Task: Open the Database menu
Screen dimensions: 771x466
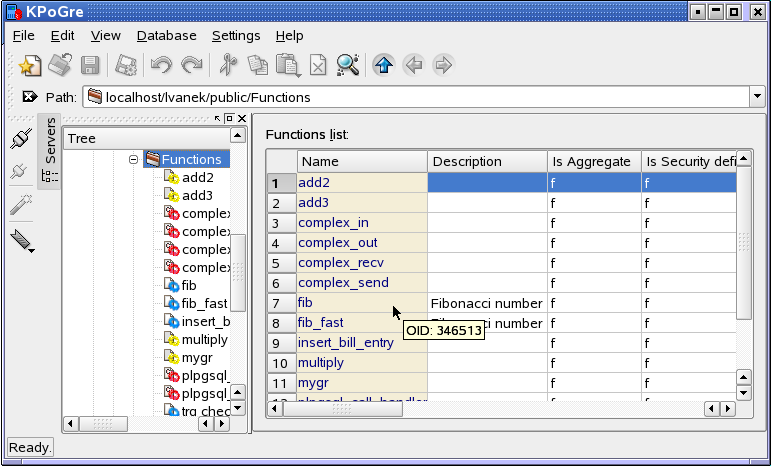Action: [166, 36]
